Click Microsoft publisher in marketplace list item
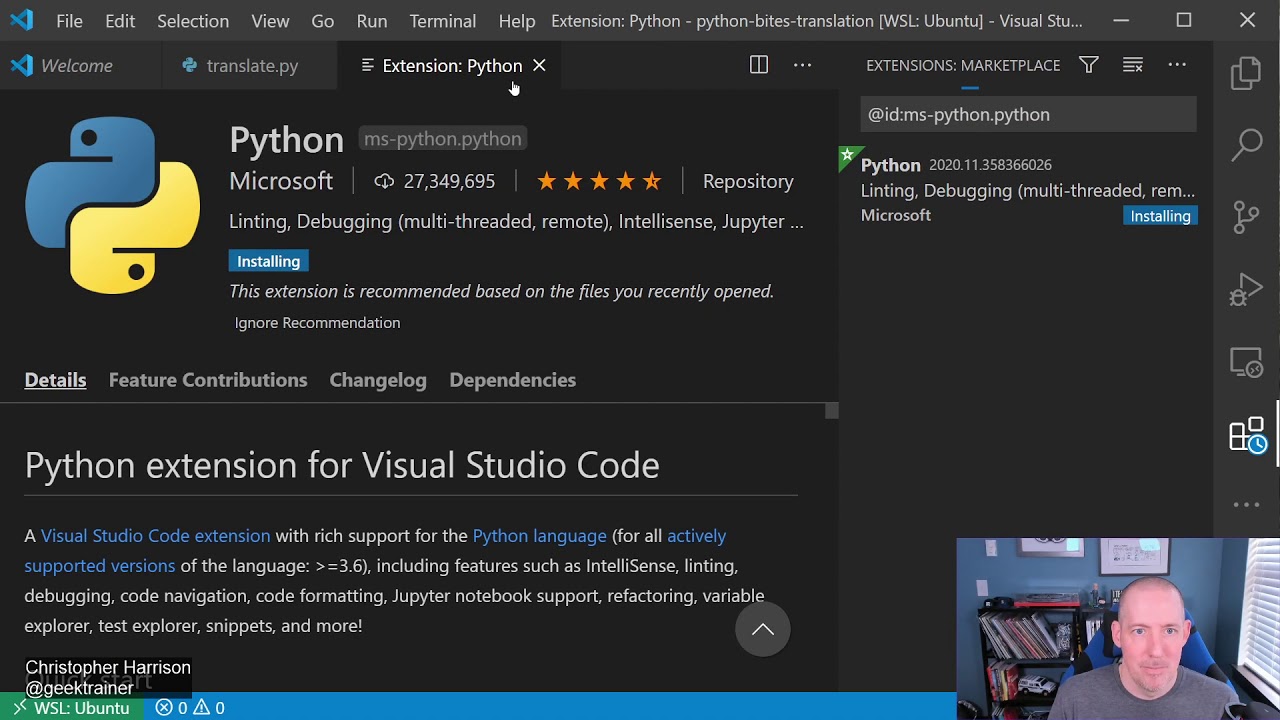Image resolution: width=1280 pixels, height=720 pixels. 896,215
